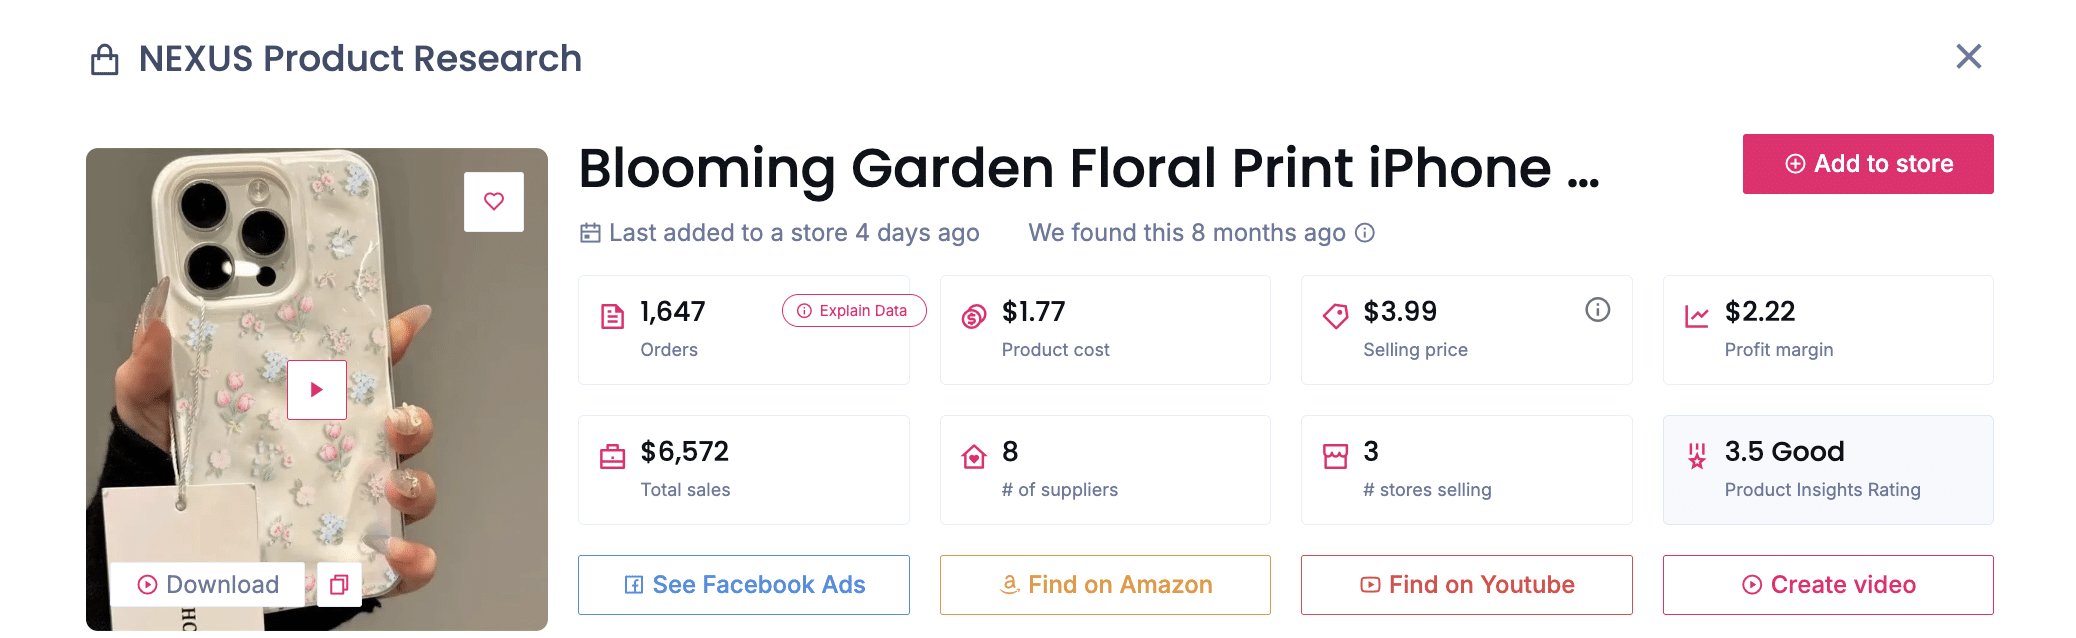Image resolution: width=2076 pixels, height=638 pixels.
Task: Click the heart favorite icon on product image
Action: [x=494, y=202]
